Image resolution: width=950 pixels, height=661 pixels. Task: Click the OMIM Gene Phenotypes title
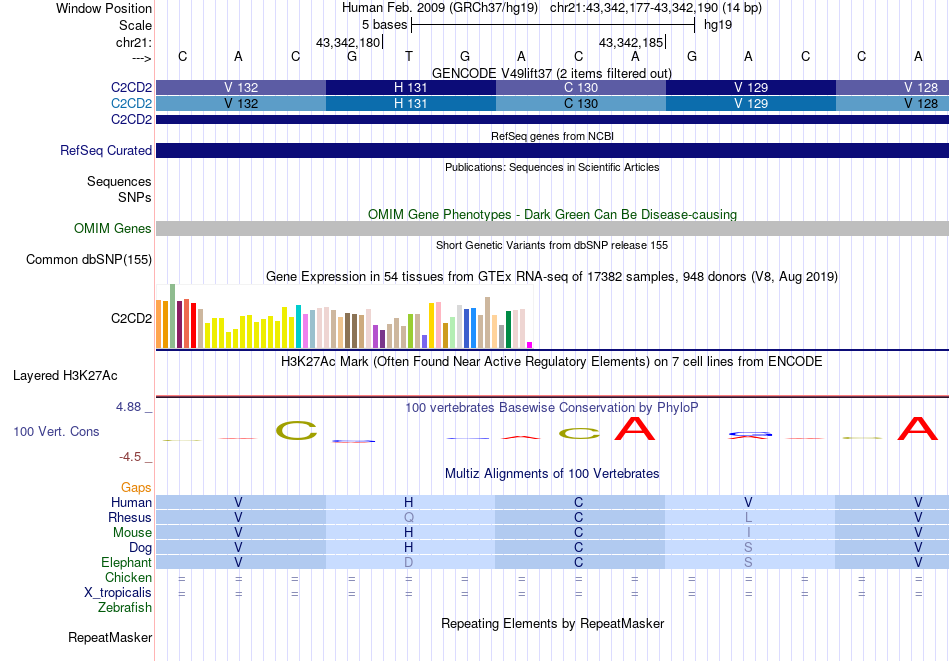(x=553, y=214)
